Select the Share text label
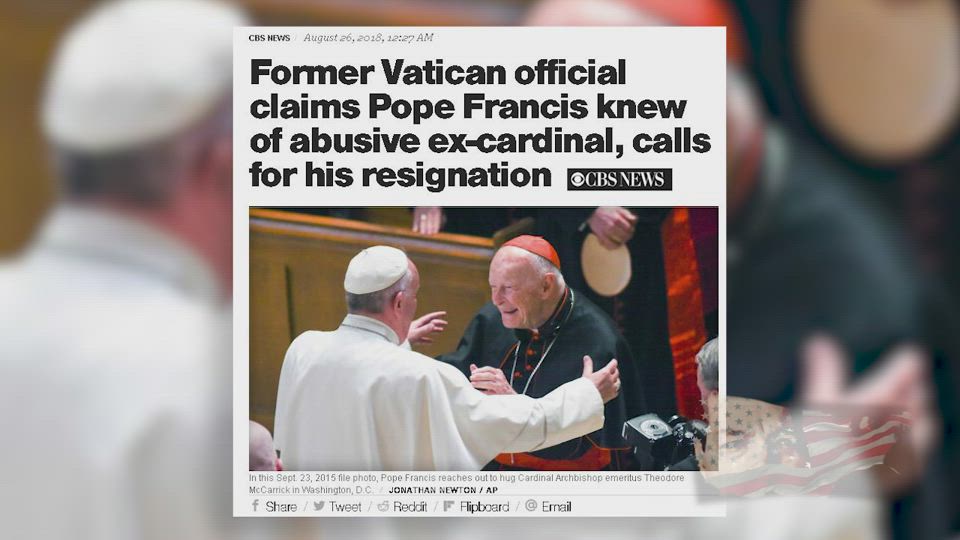The image size is (960, 540). point(281,506)
